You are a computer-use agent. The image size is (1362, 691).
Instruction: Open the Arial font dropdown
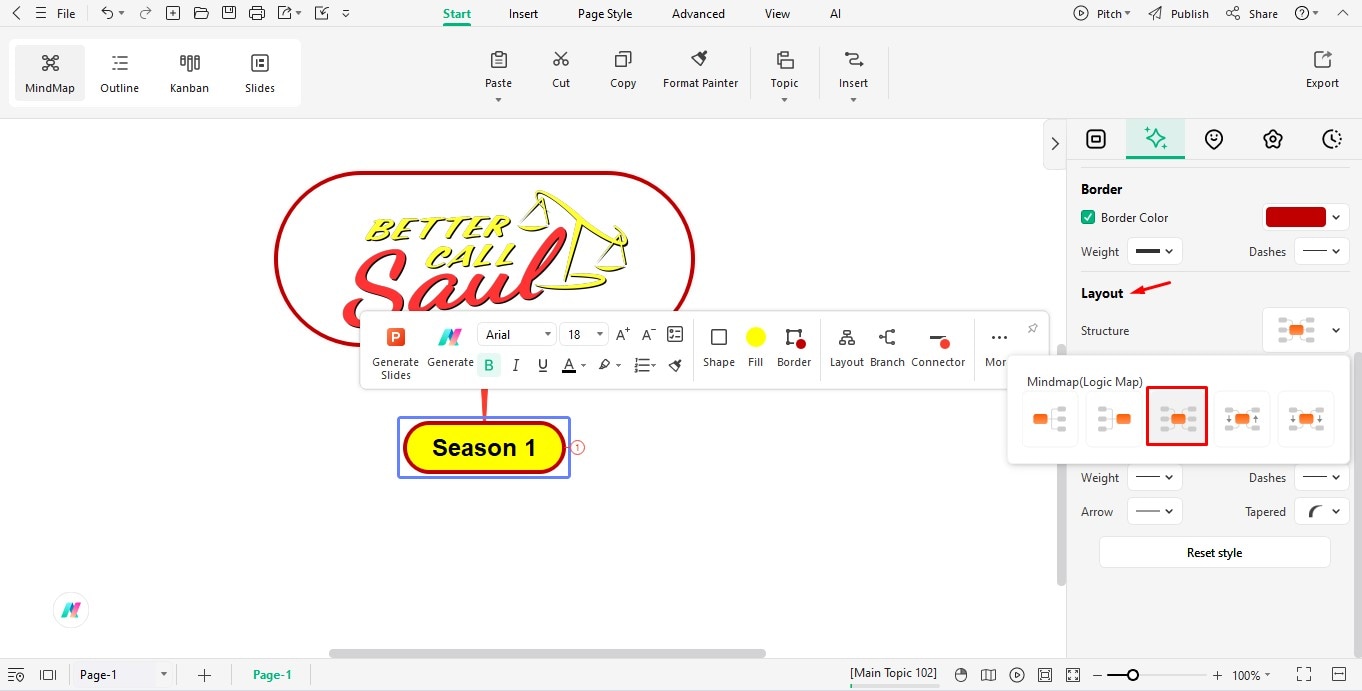[x=517, y=334]
